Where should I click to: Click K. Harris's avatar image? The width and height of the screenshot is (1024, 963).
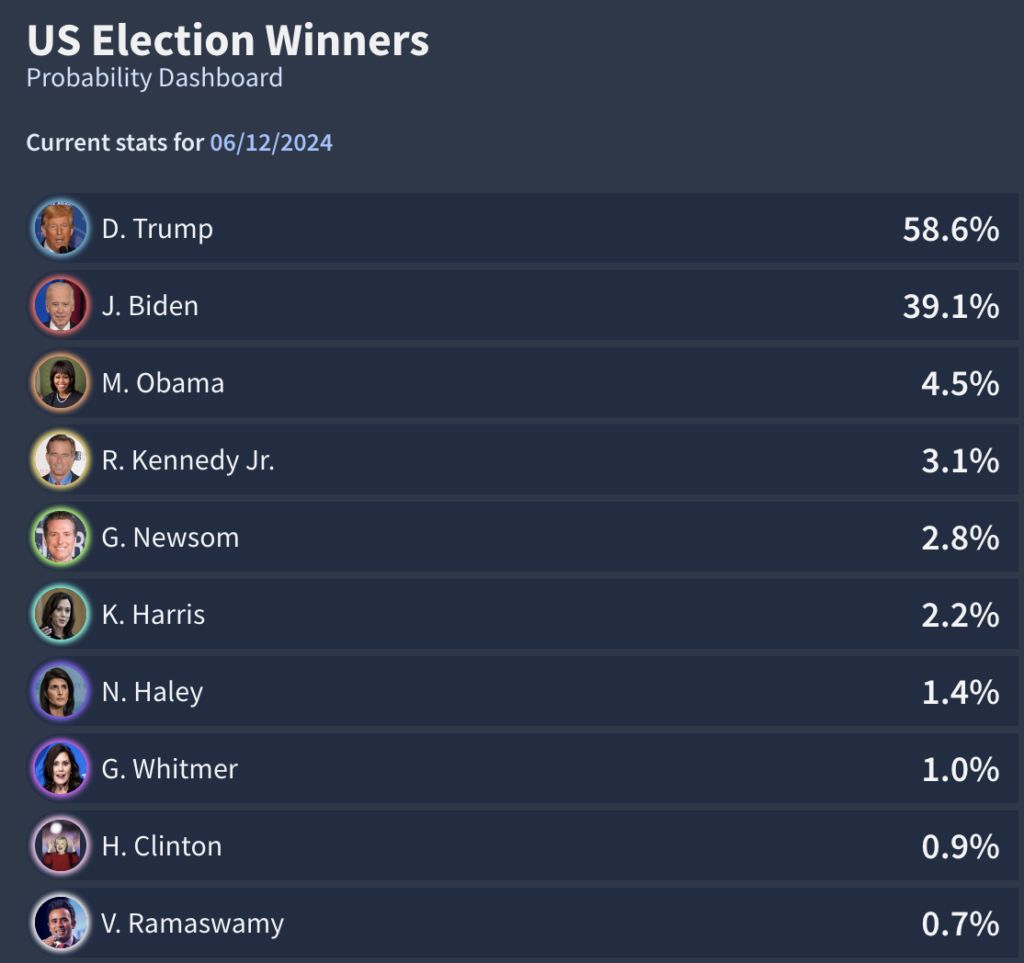pos(60,614)
